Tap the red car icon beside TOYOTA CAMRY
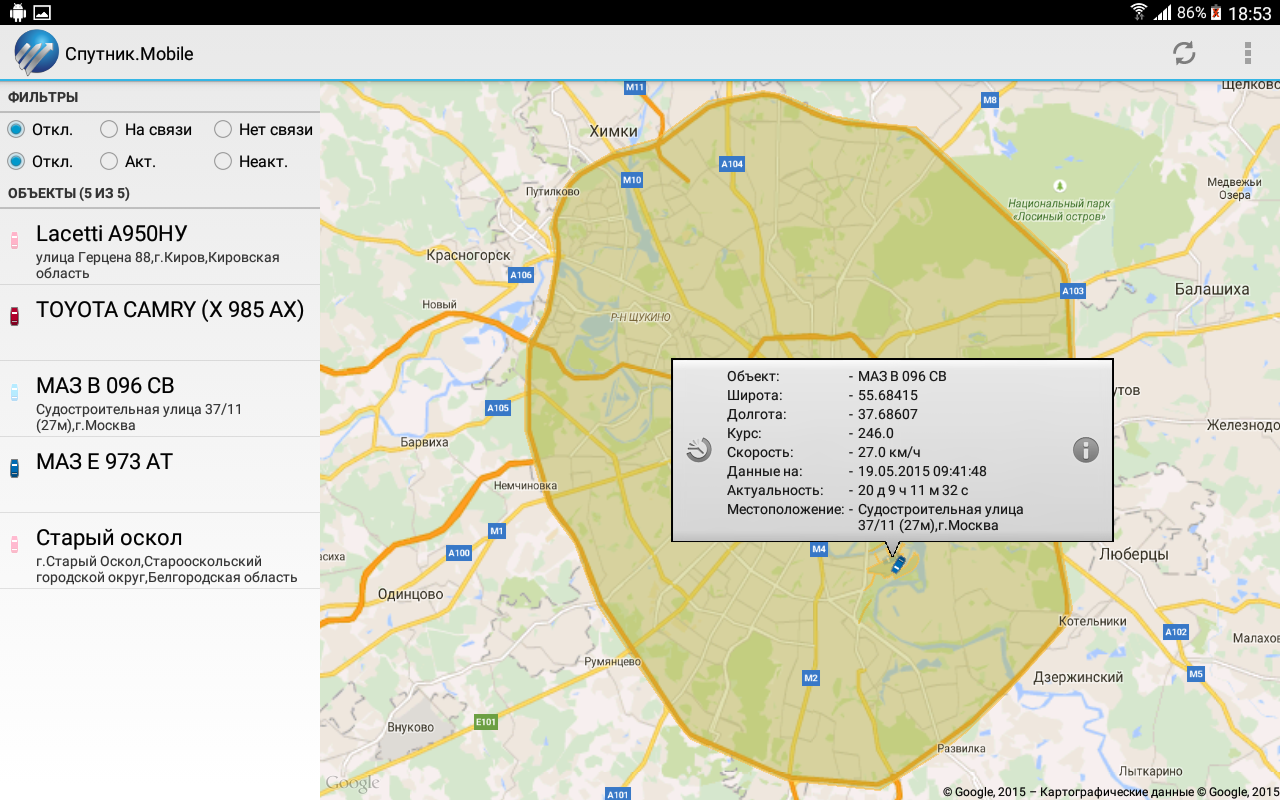Image resolution: width=1280 pixels, height=800 pixels. pos(14,316)
